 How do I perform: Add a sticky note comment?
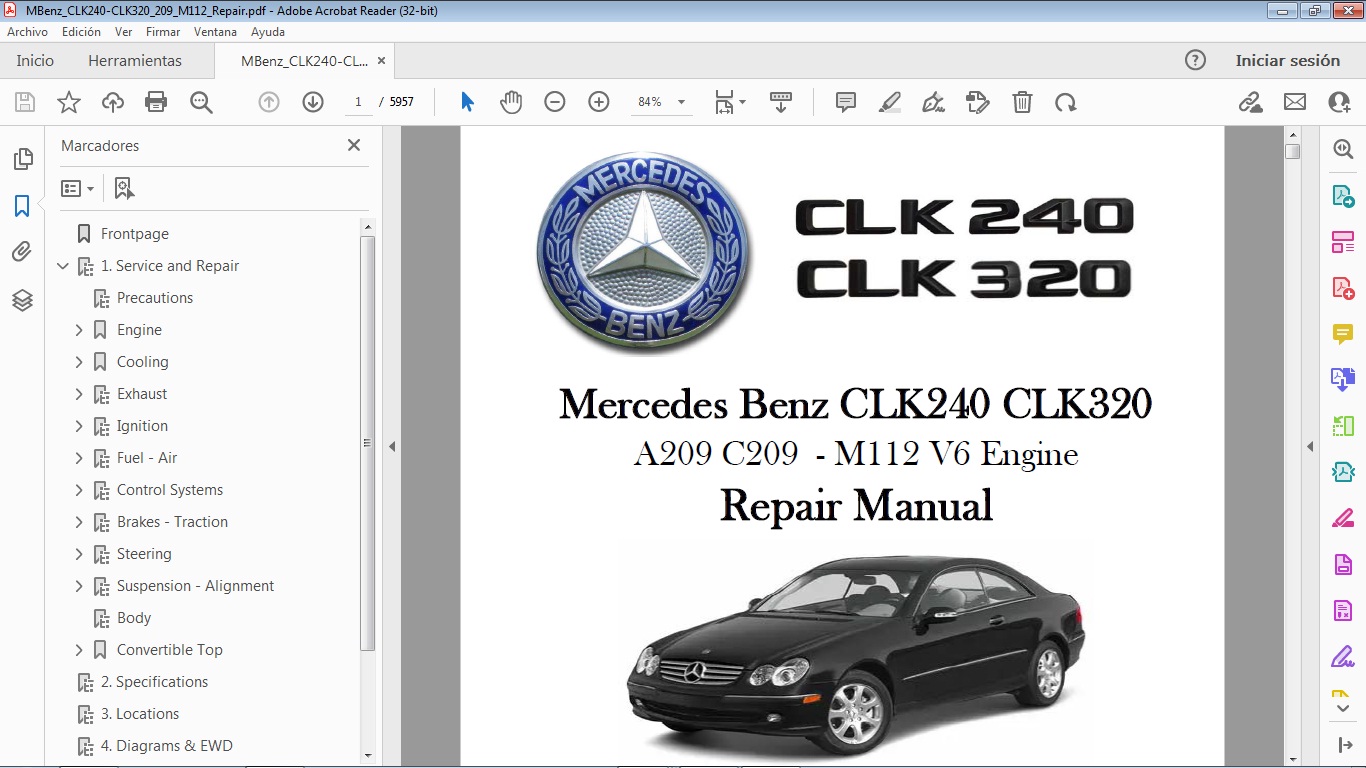click(x=845, y=101)
